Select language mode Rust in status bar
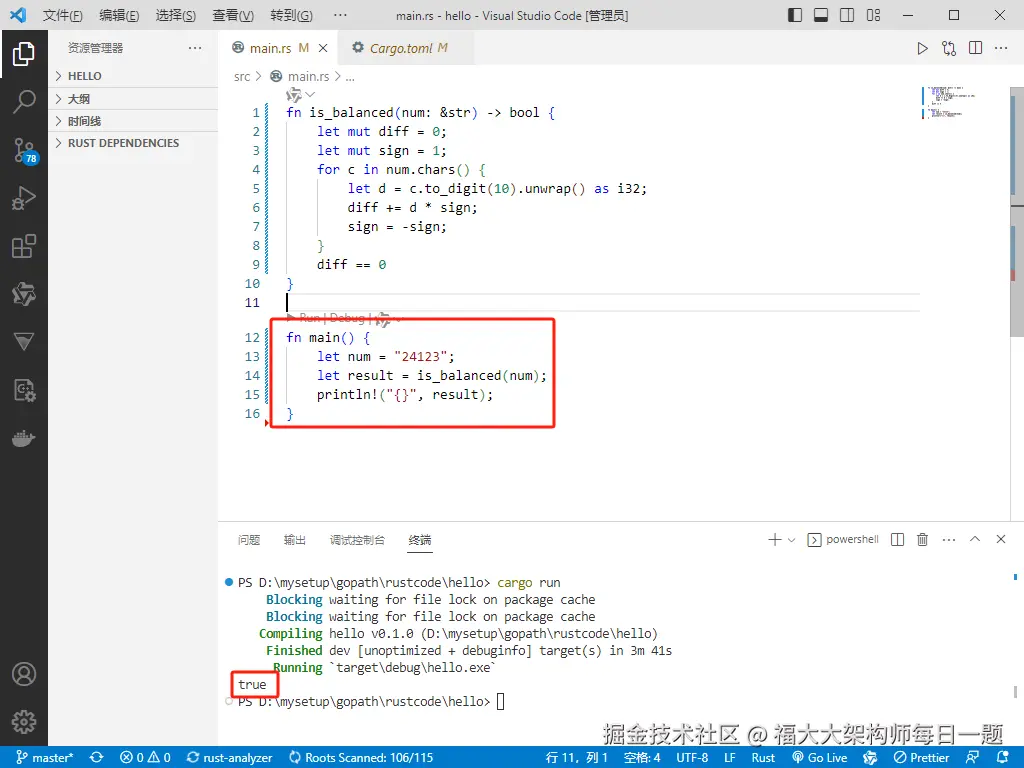1024x768 pixels. tap(763, 758)
